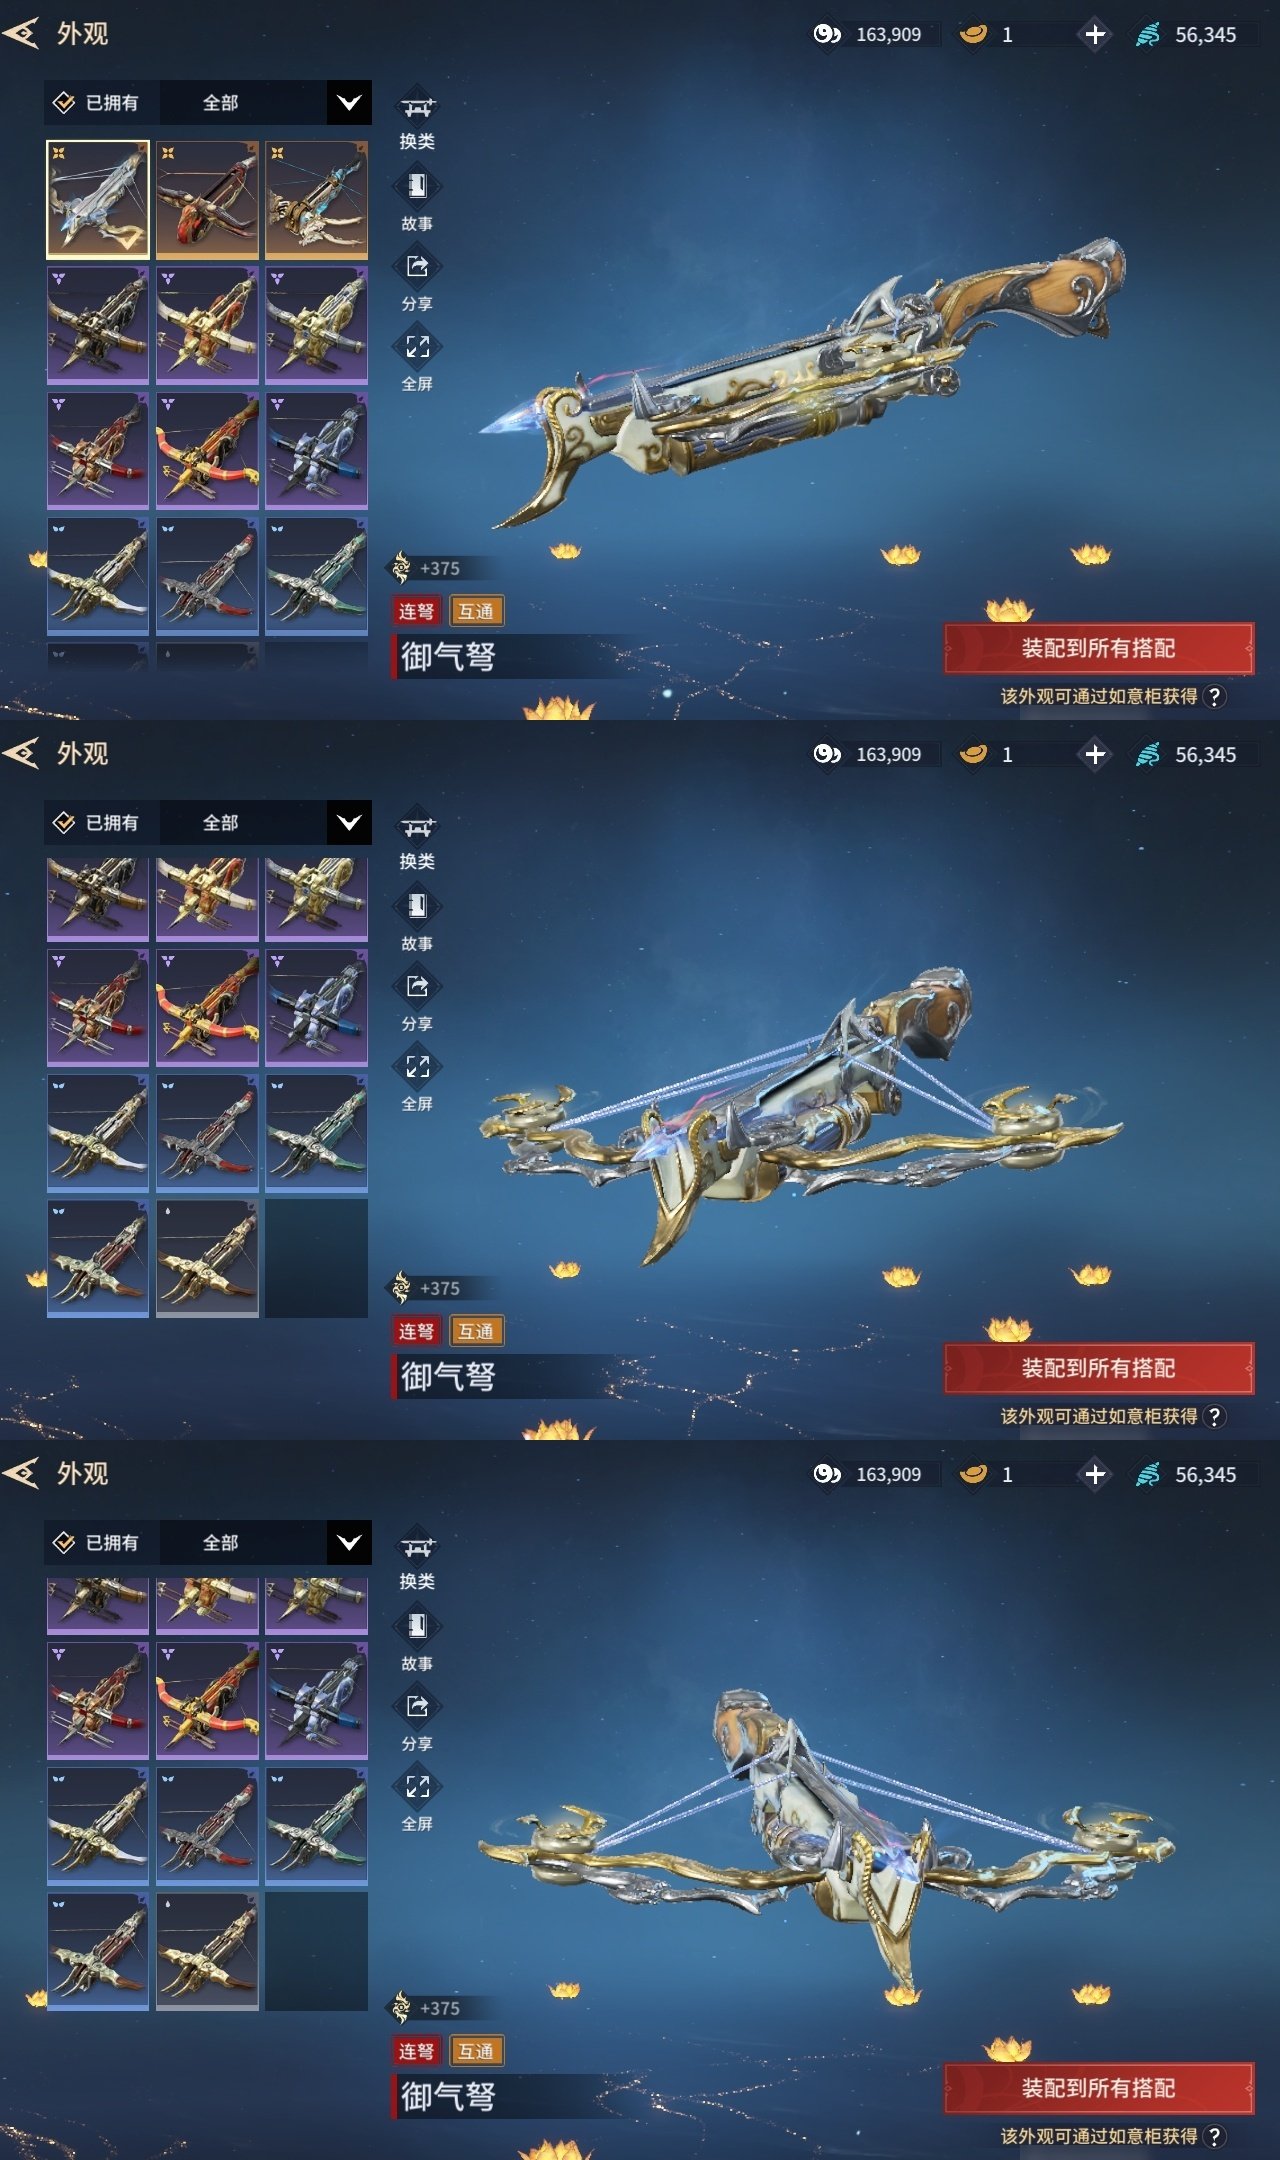Click 装配到所有搭配 button in the first screen
1280x2160 pixels.
[x=1098, y=648]
